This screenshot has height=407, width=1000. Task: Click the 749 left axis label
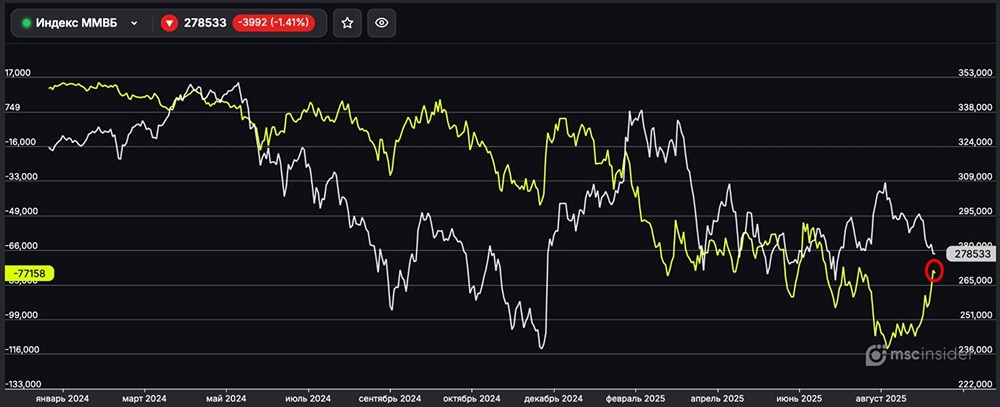click(13, 108)
